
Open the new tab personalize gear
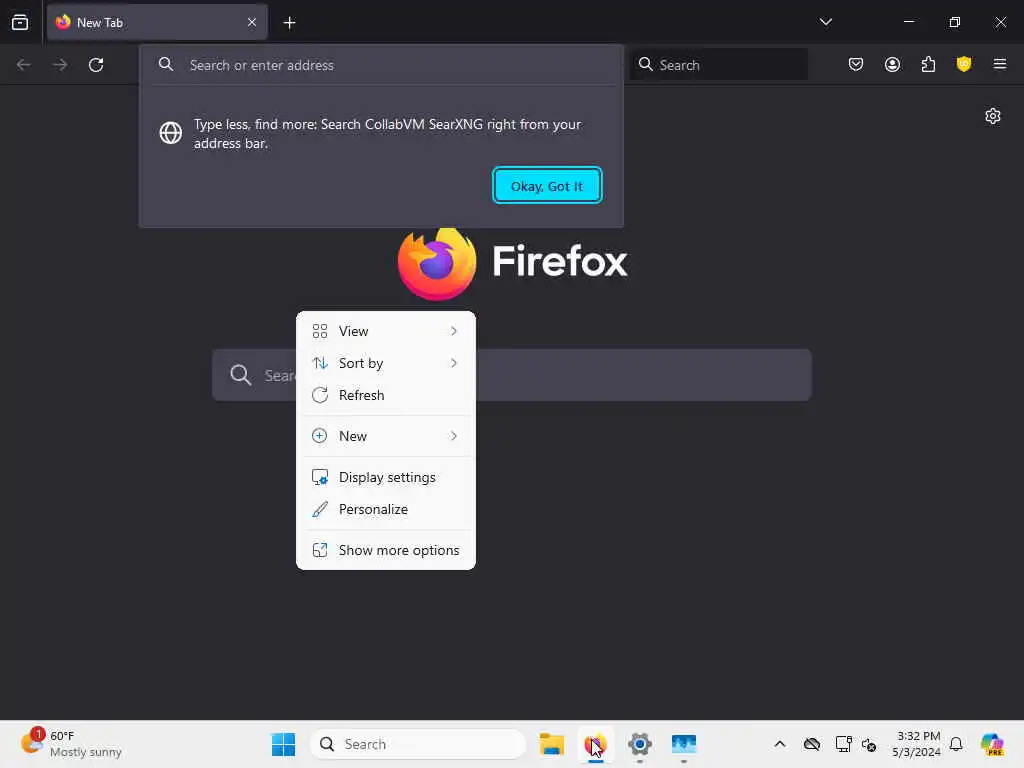coord(993,116)
